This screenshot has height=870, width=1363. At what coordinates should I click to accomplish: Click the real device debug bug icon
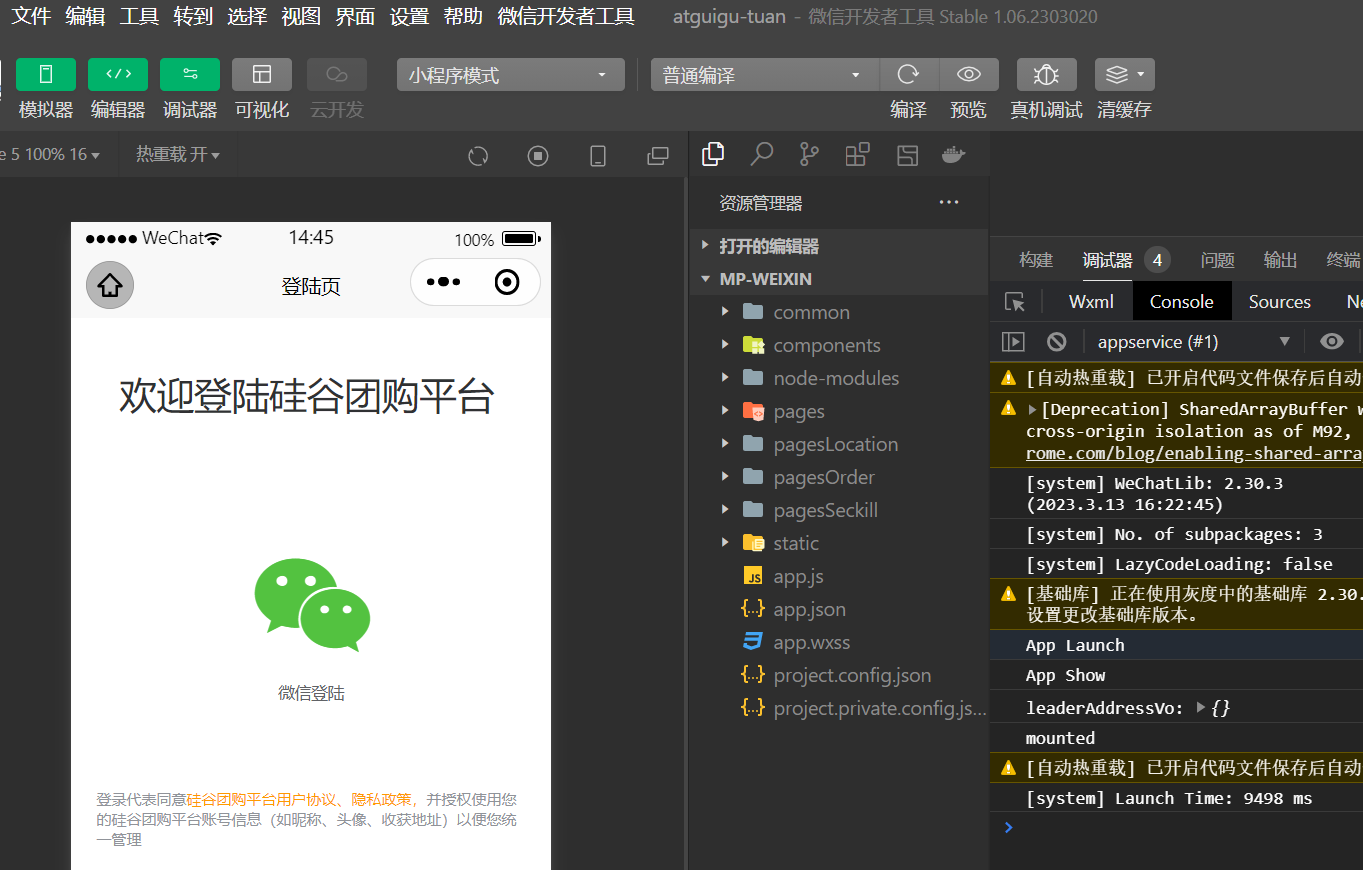click(1046, 75)
